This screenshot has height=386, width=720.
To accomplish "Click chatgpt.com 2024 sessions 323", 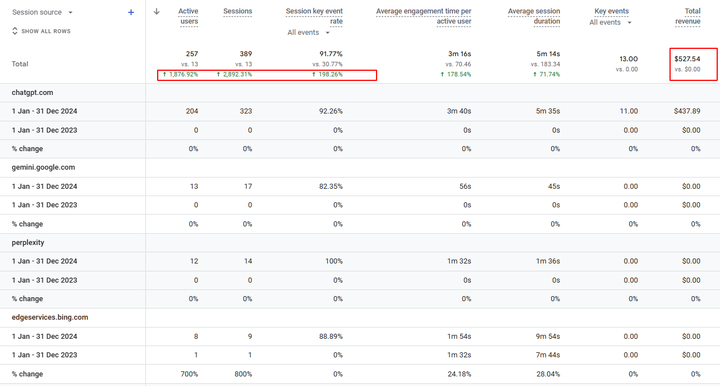I will pyautogui.click(x=246, y=111).
